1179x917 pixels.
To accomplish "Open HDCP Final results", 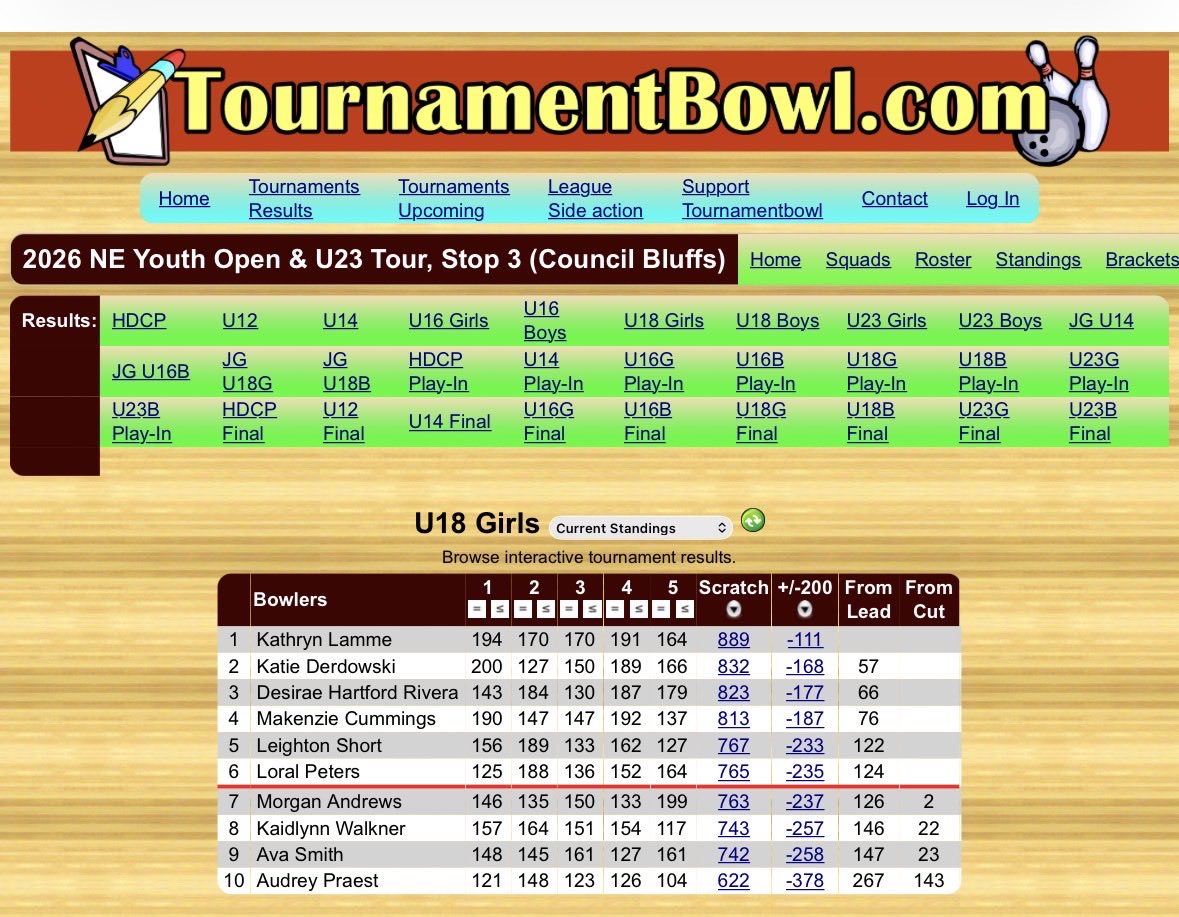I will tap(250, 422).
